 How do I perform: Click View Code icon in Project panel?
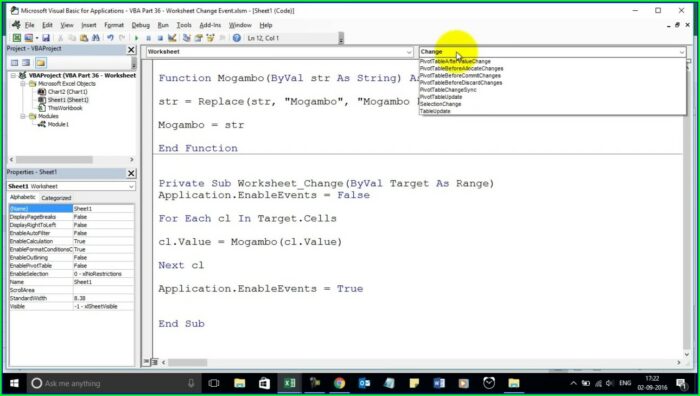point(15,63)
